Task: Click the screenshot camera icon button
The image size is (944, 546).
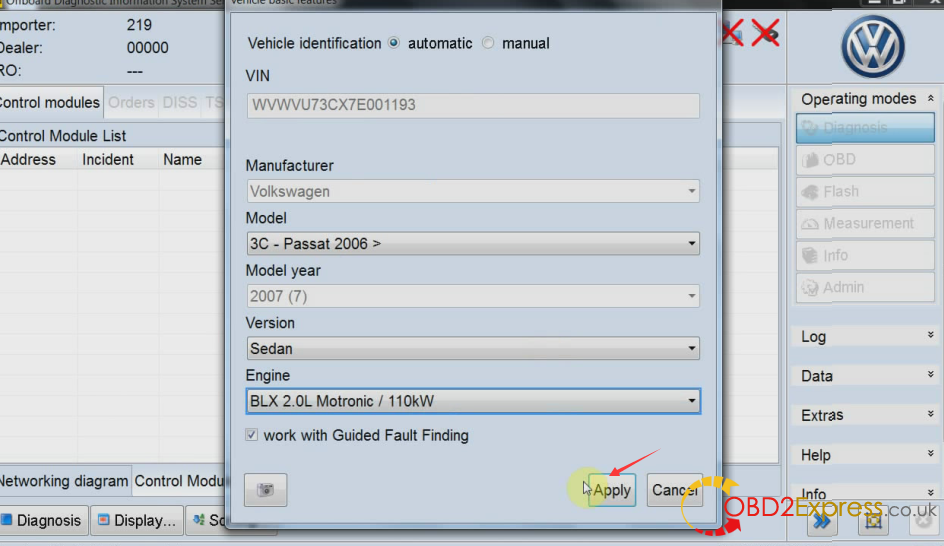Action: tap(266, 489)
